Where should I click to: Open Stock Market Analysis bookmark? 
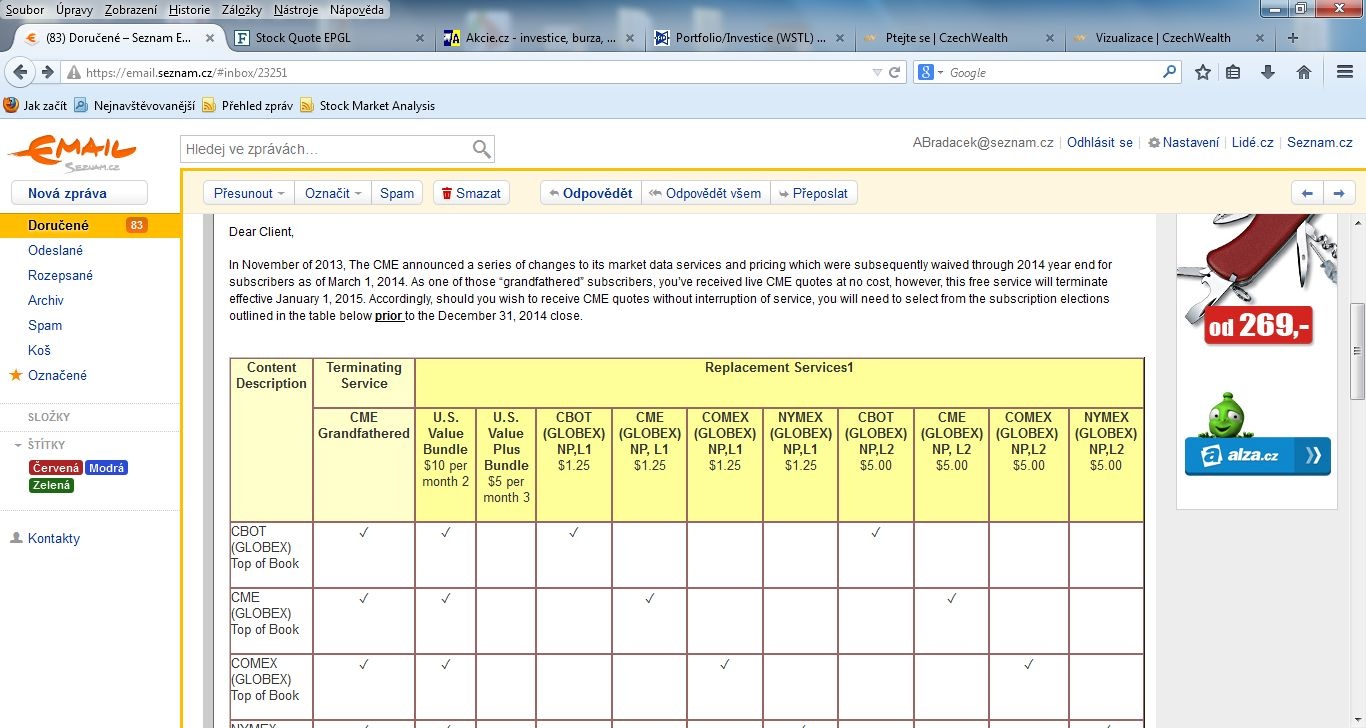367,105
